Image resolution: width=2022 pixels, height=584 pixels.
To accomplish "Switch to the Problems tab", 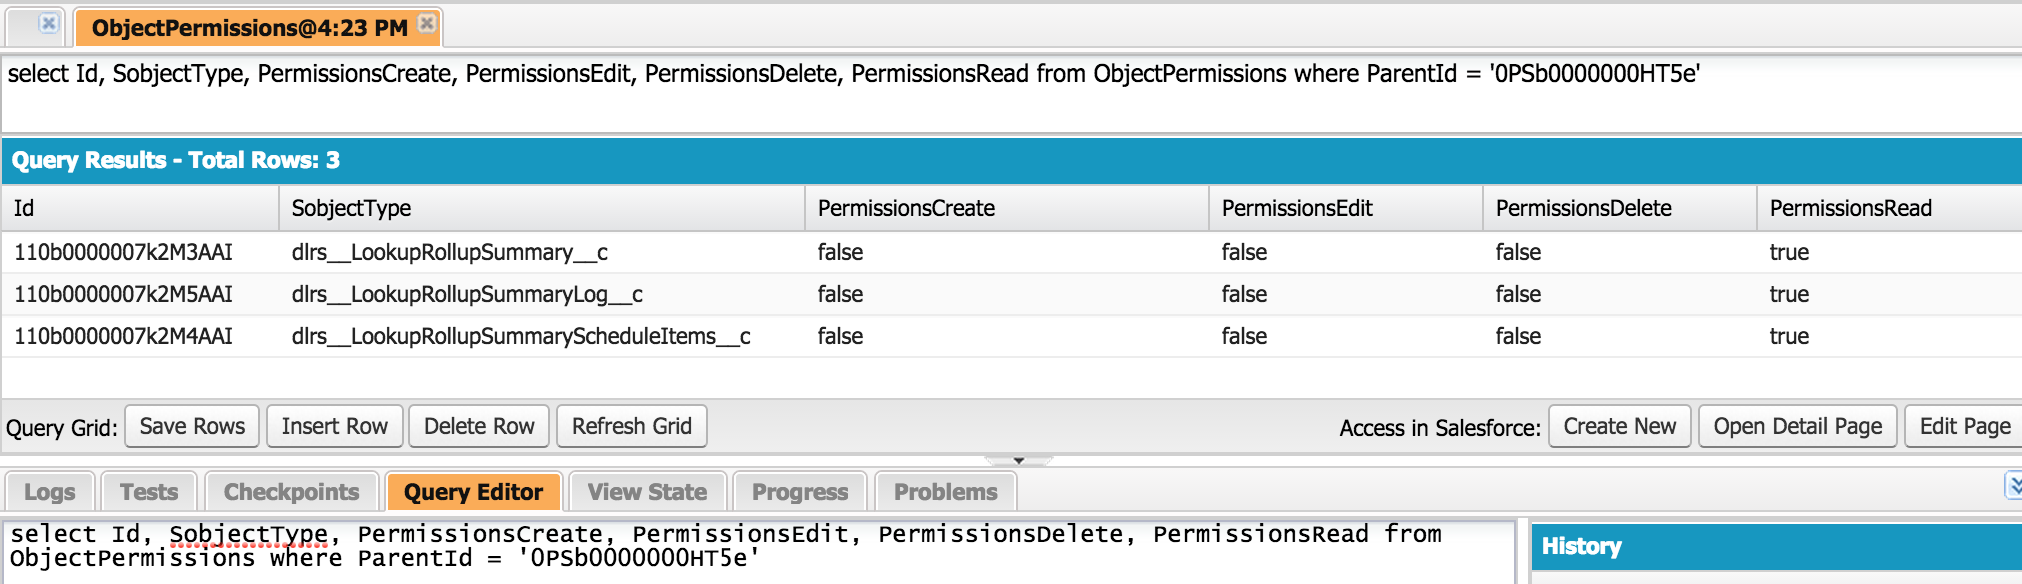I will coord(945,492).
